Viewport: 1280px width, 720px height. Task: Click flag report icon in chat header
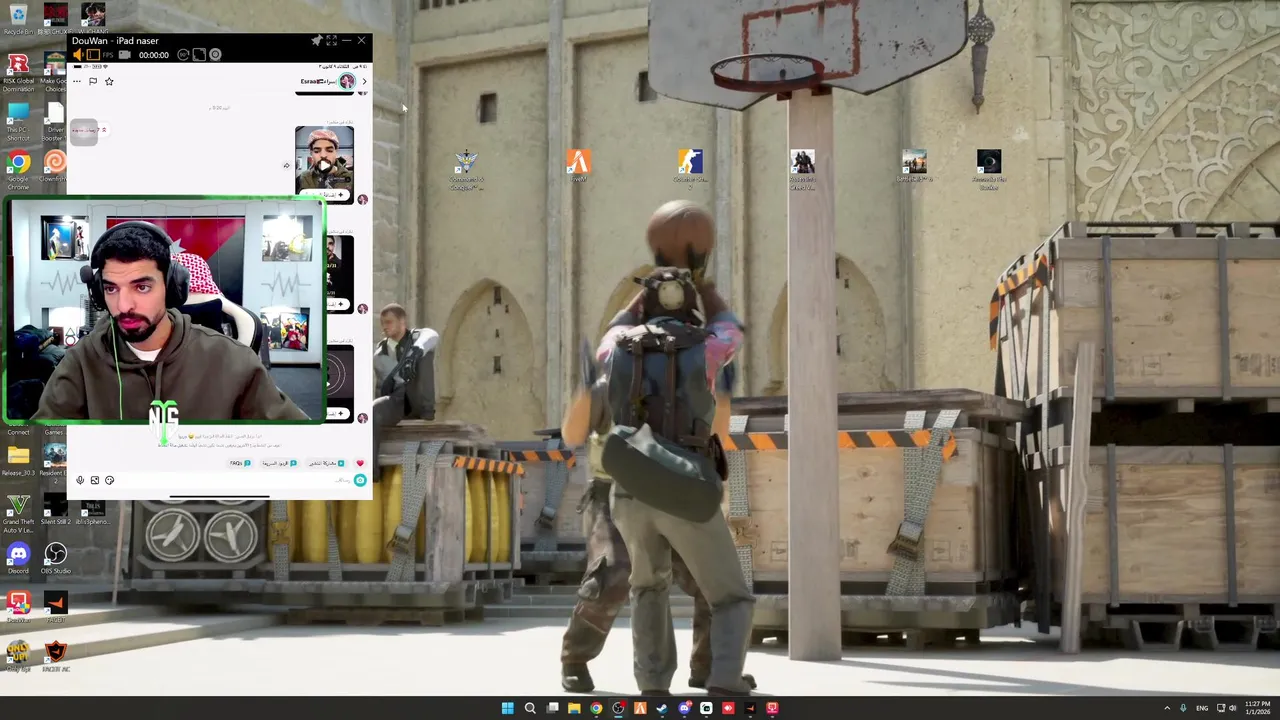click(x=93, y=82)
